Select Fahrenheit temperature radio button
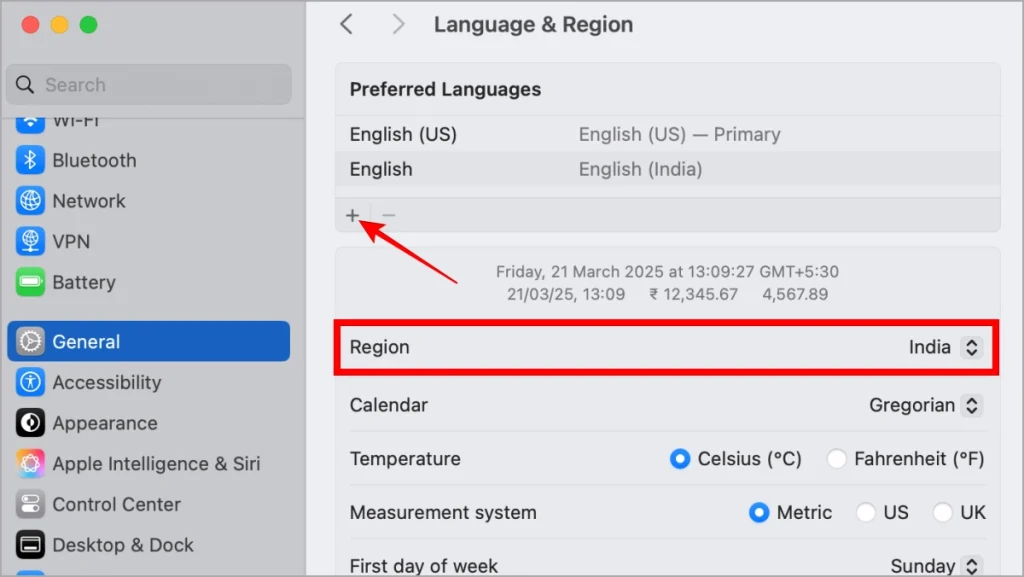This screenshot has width=1024, height=577. pos(837,459)
